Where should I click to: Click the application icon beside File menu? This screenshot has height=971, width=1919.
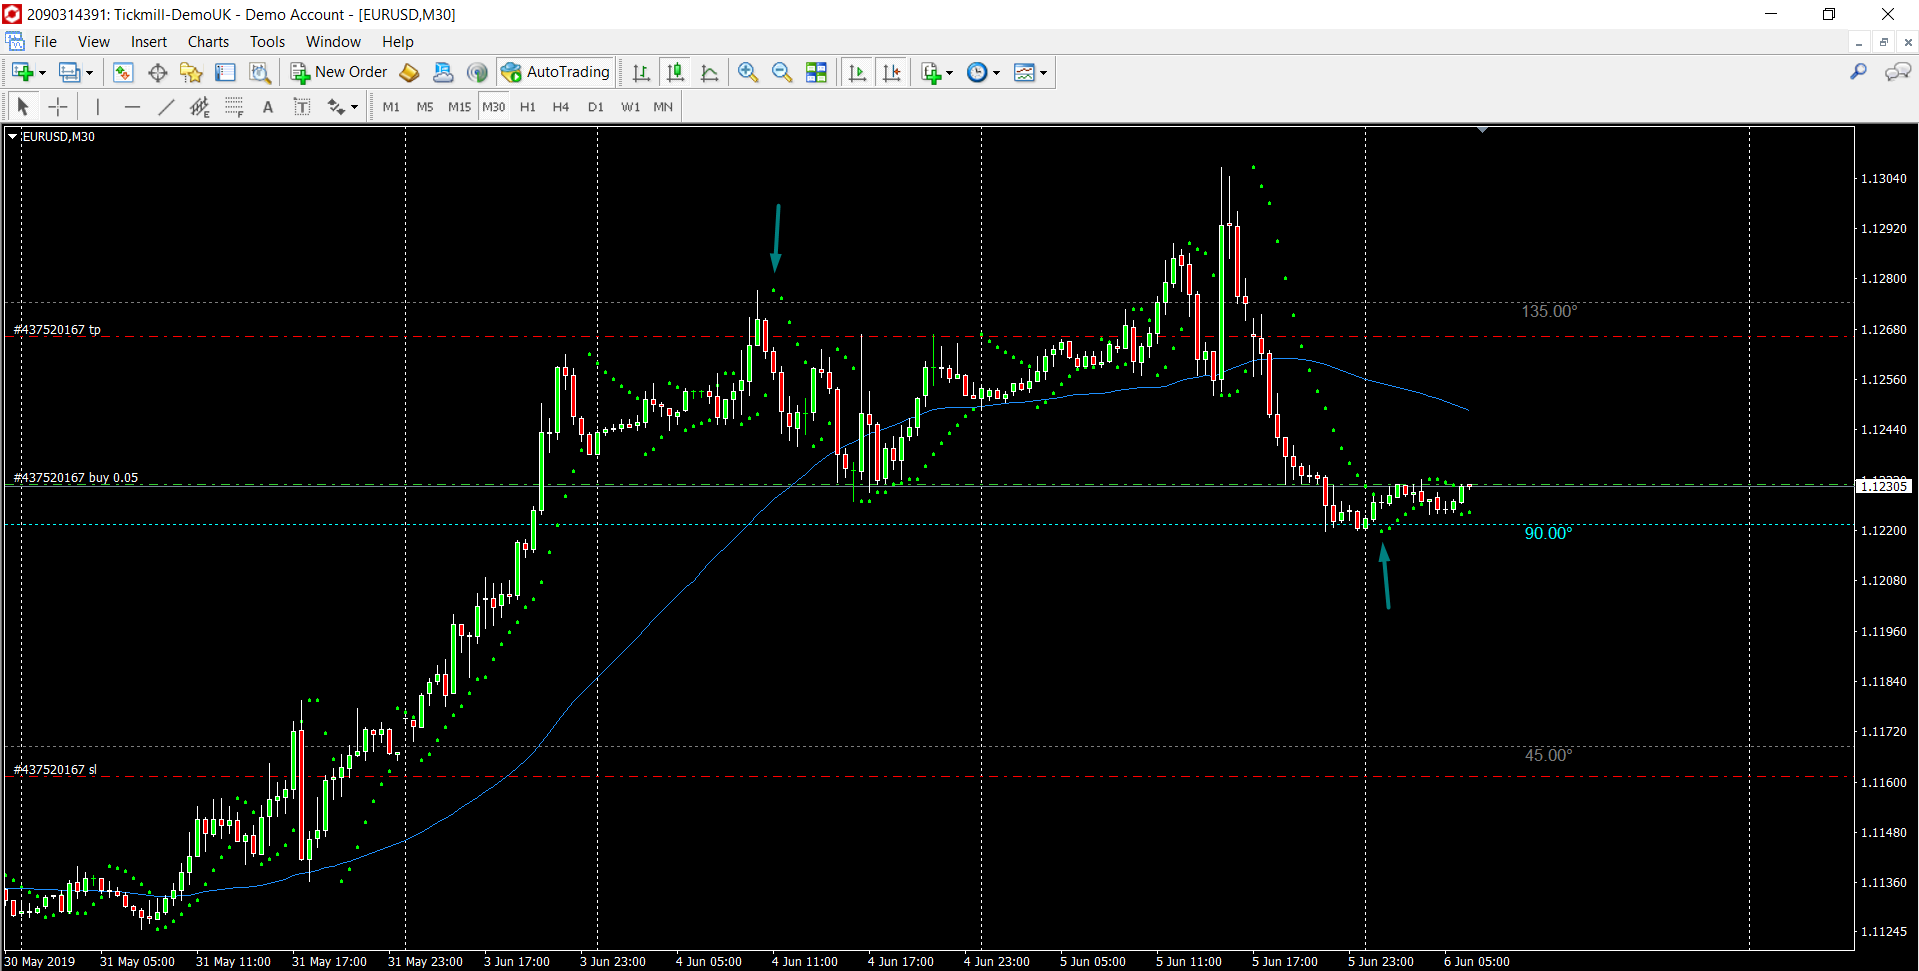(x=15, y=42)
